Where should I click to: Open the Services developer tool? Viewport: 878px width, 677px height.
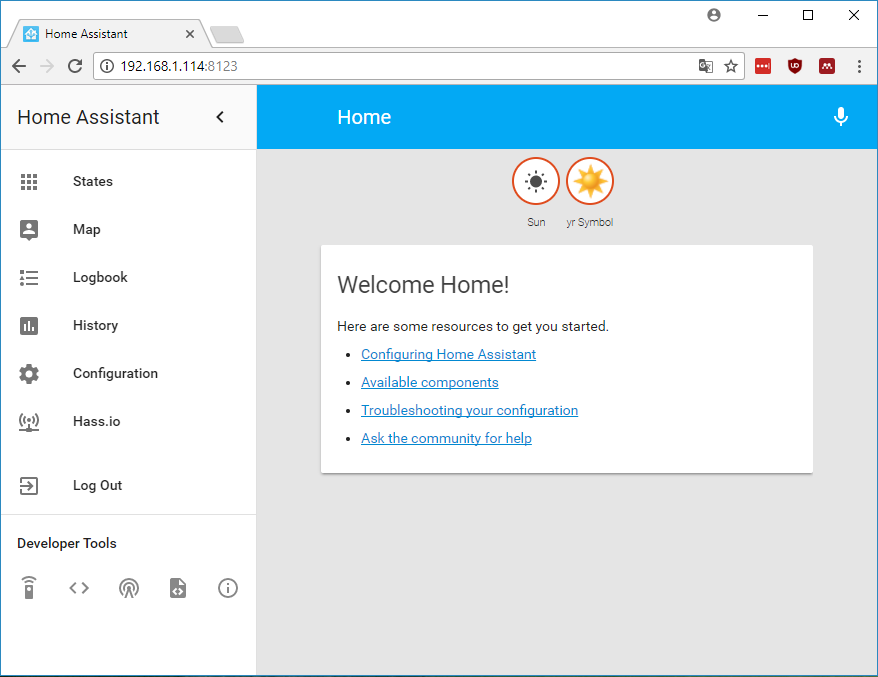tap(29, 588)
